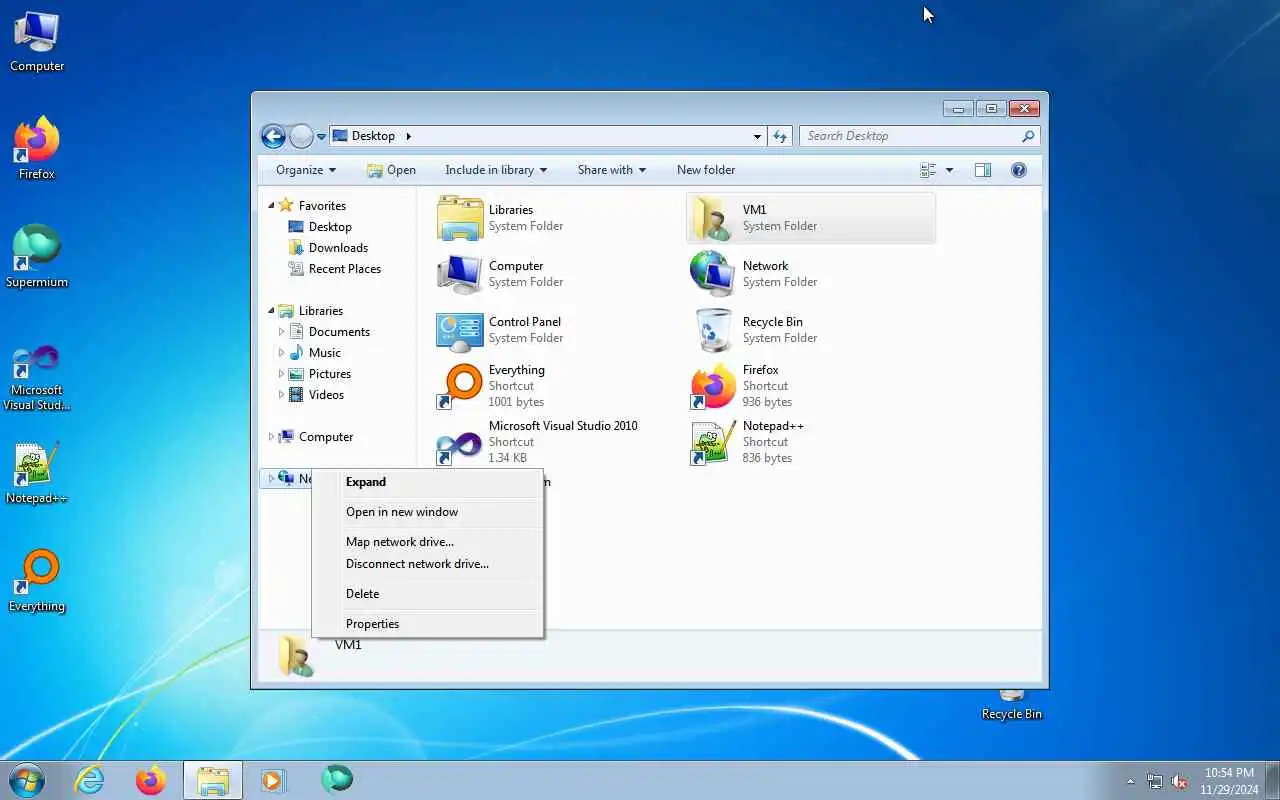Select the Recycle Bin in the Explorer file list

714,330
